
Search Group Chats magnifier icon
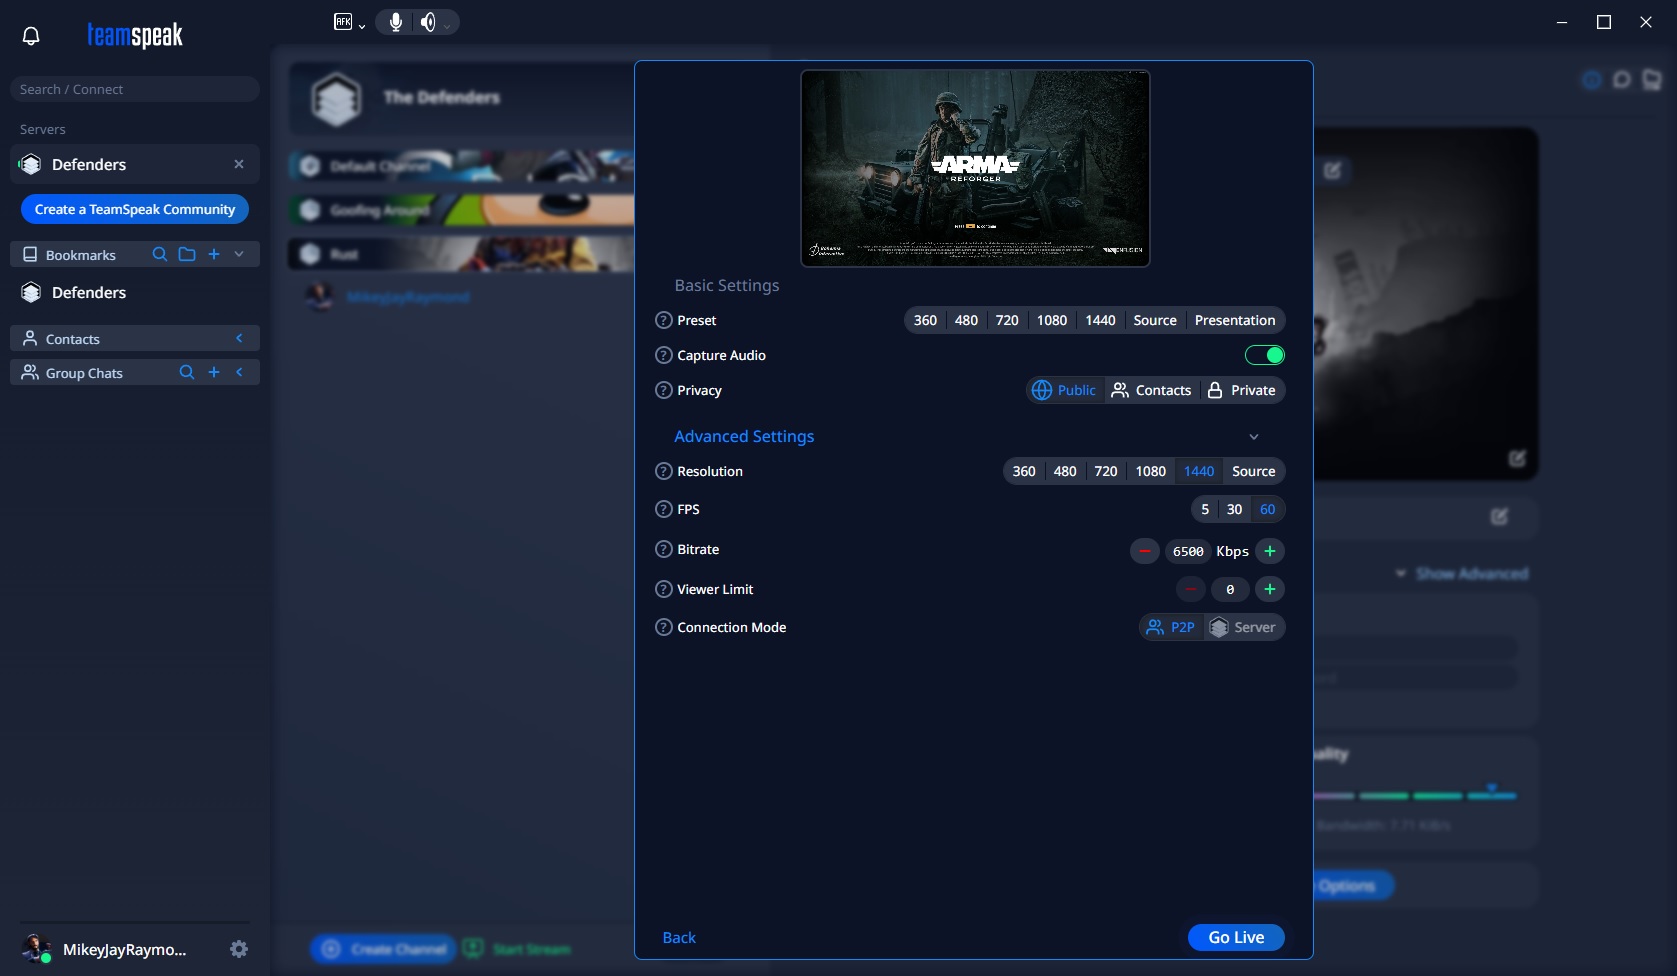click(x=186, y=372)
